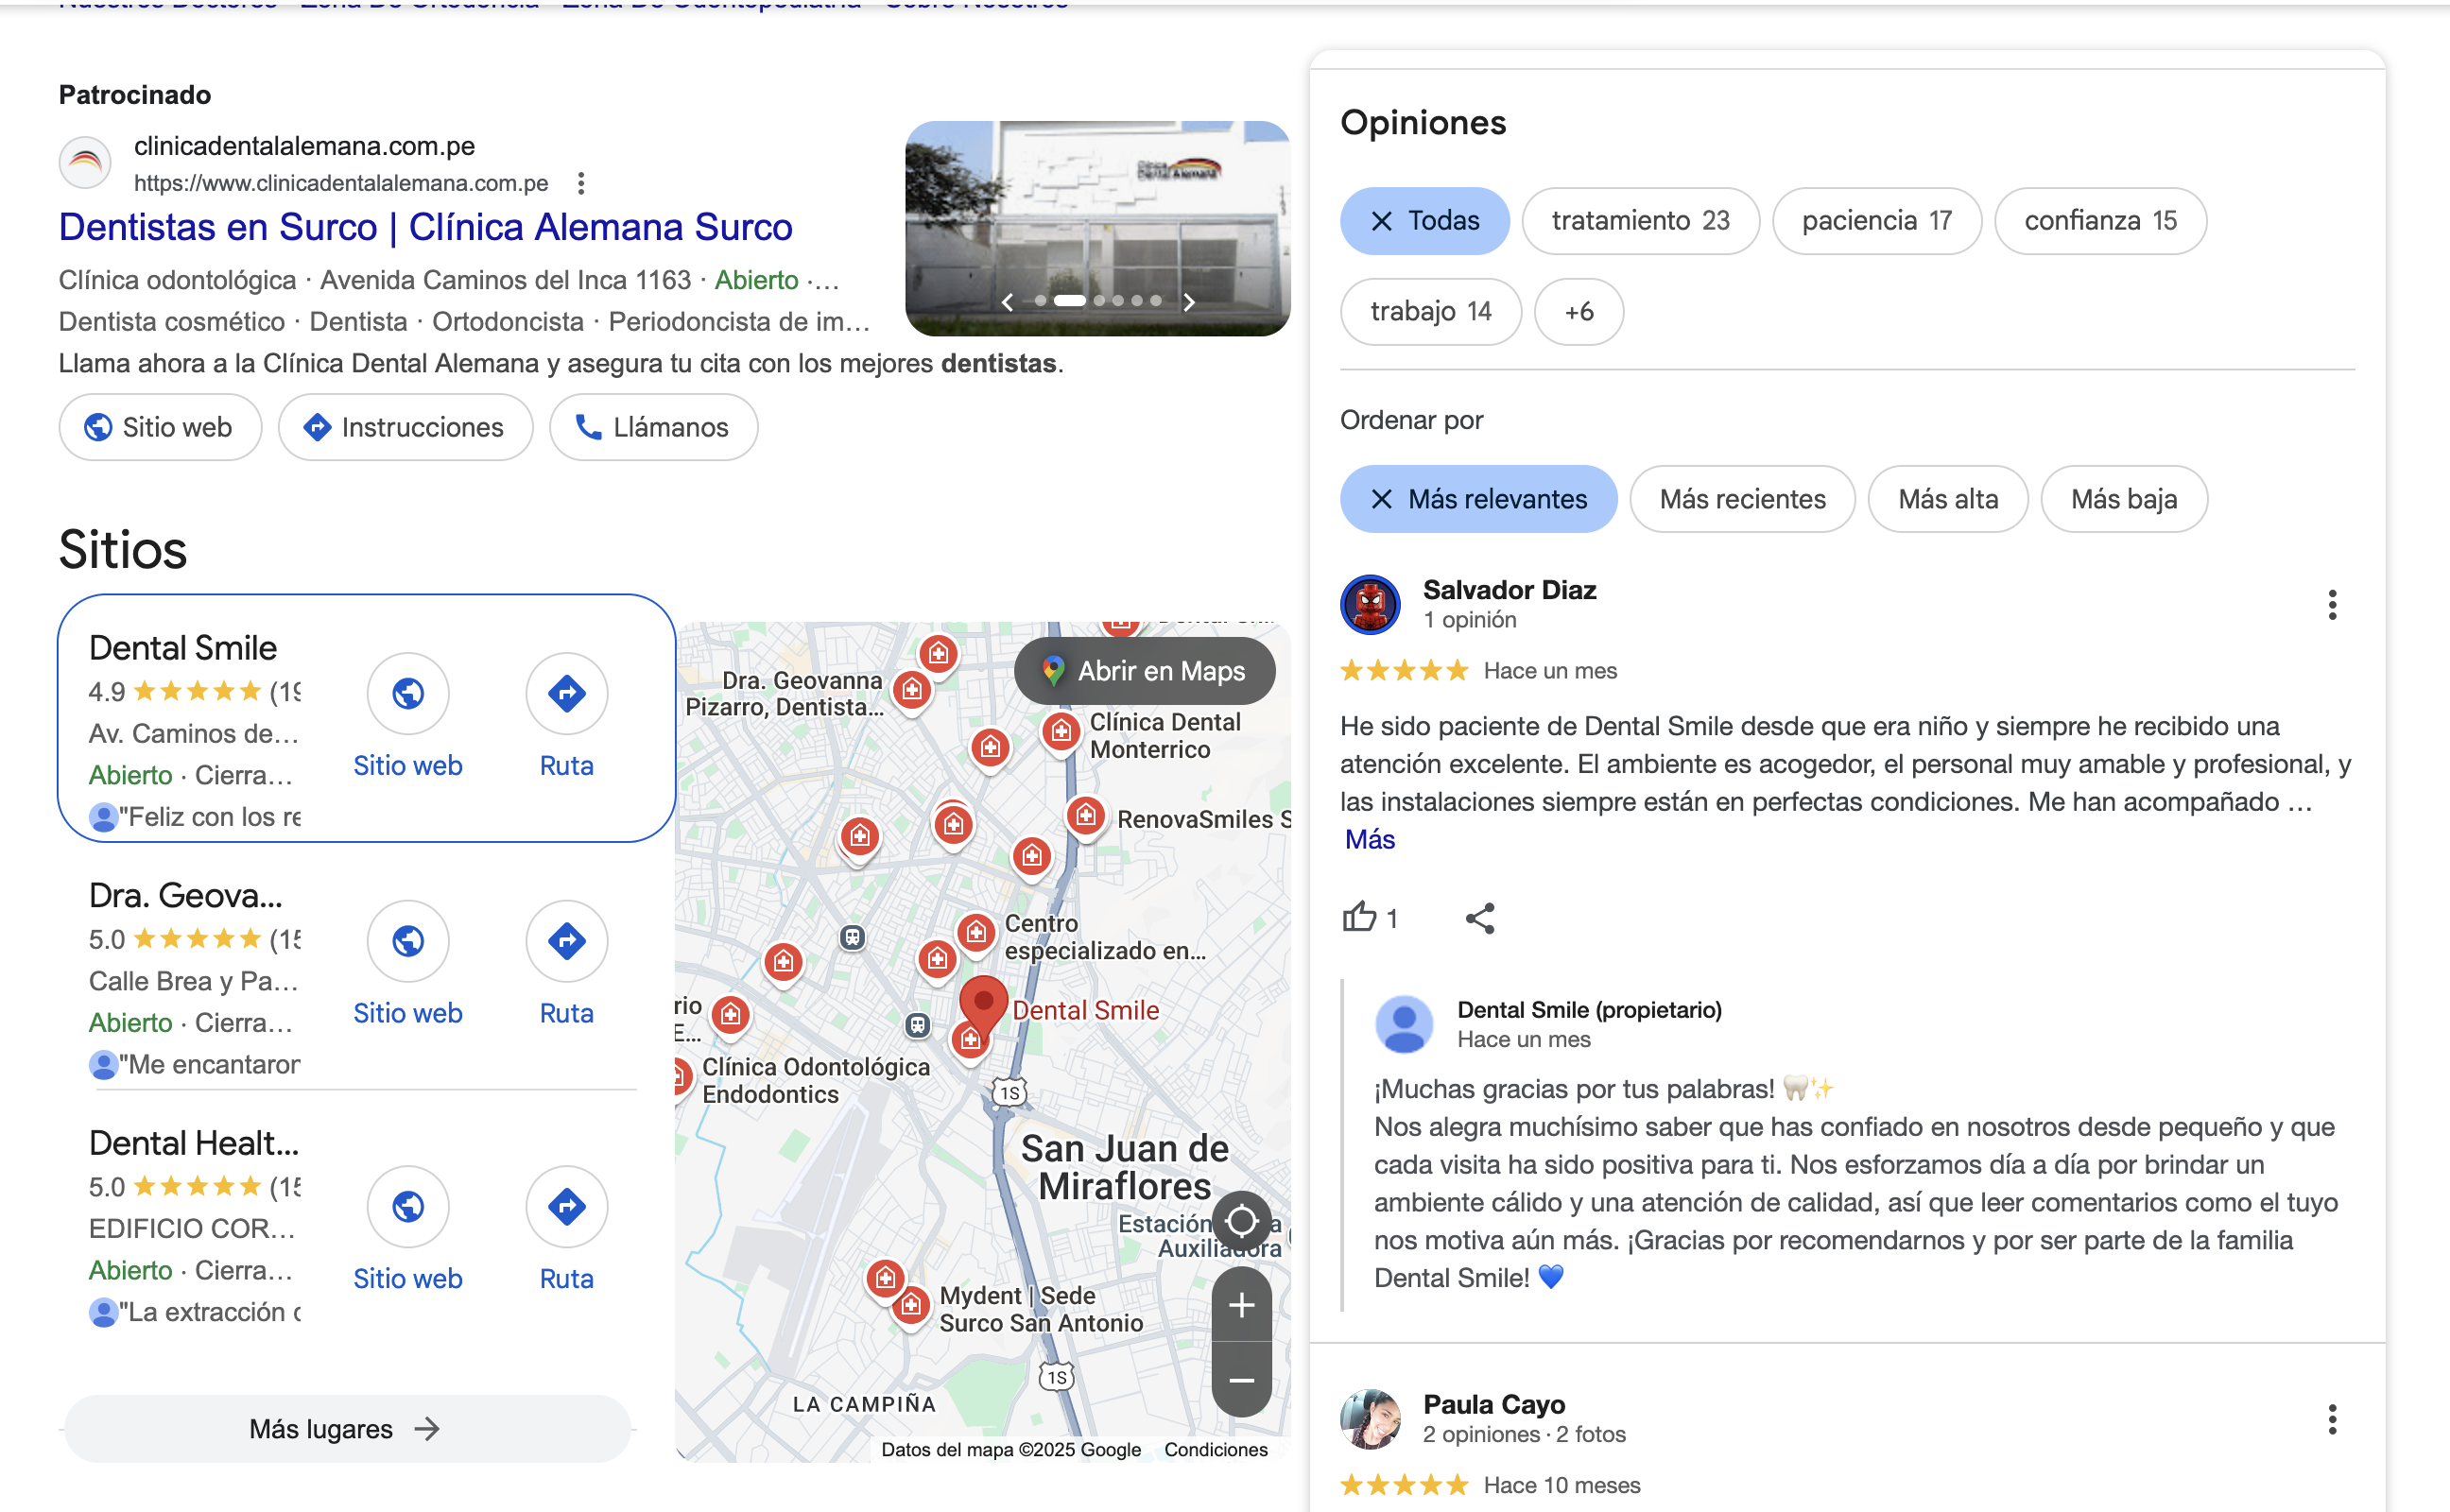Like Salvador Diaz's review
Viewport: 2450px width, 1512px height.
[x=1360, y=917]
